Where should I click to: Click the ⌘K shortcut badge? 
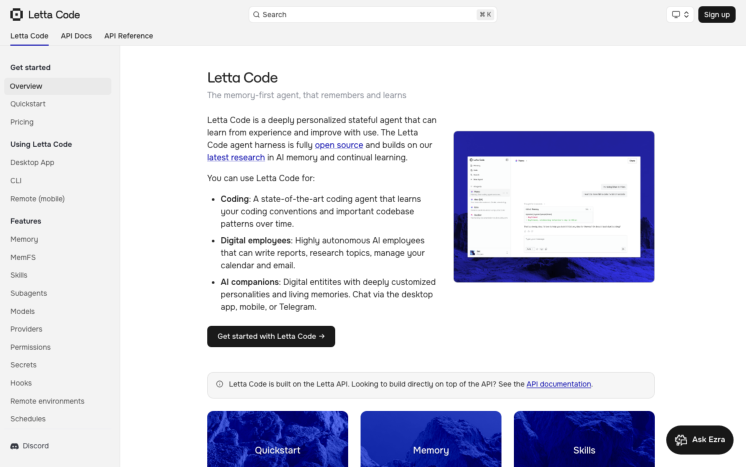pyautogui.click(x=485, y=15)
